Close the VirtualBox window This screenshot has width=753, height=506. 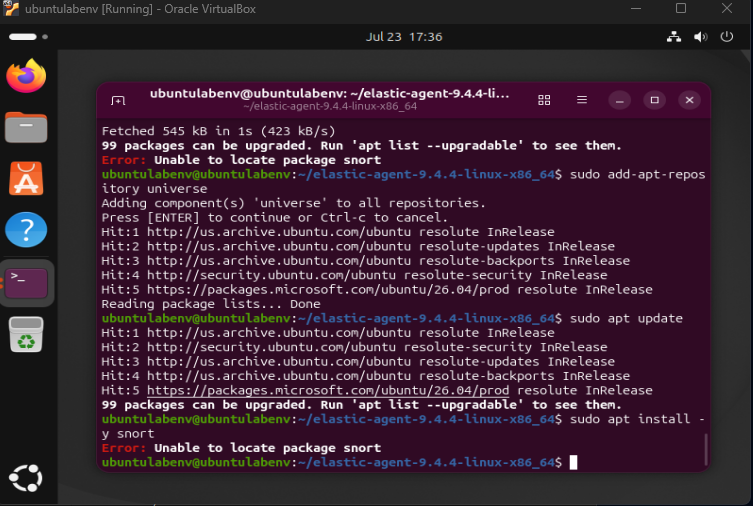pyautogui.click(x=727, y=9)
